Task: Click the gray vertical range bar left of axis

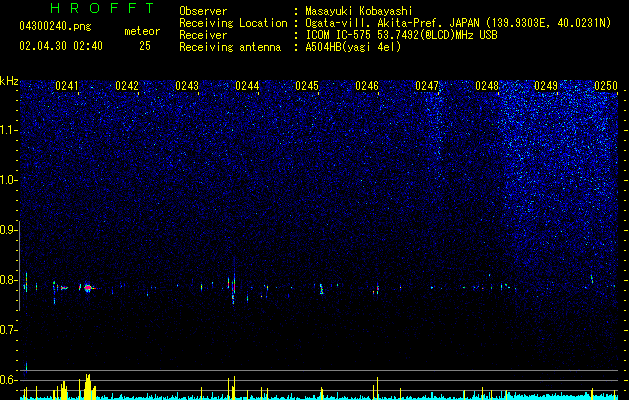Action: (19, 266)
